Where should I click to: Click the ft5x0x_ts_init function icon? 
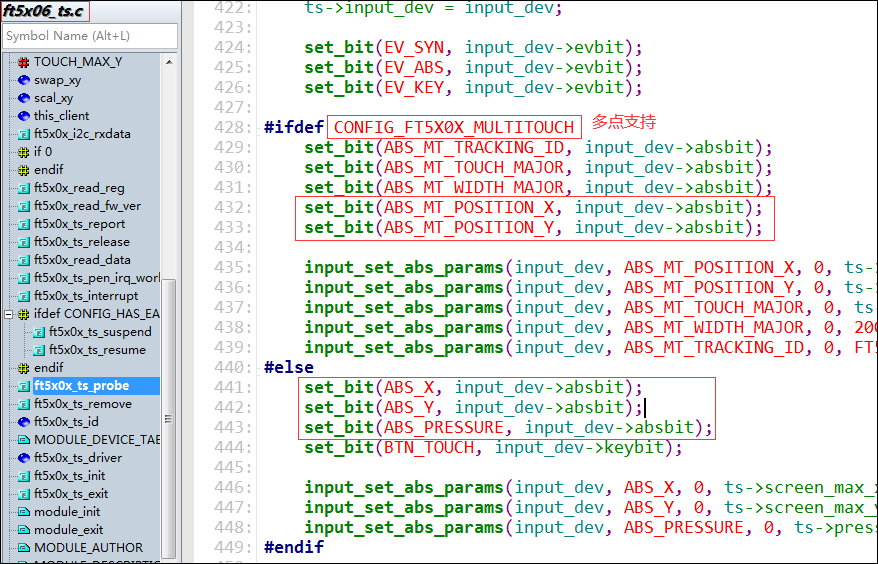(24, 476)
